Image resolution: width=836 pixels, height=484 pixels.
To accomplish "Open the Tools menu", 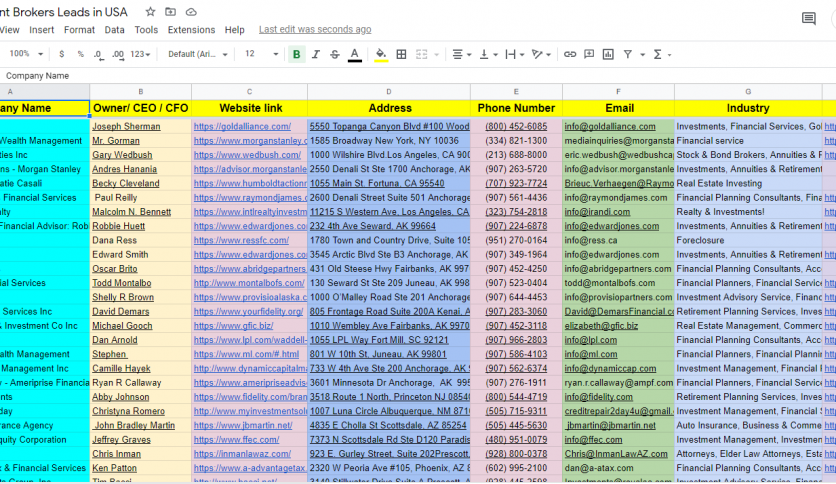I will tap(146, 30).
